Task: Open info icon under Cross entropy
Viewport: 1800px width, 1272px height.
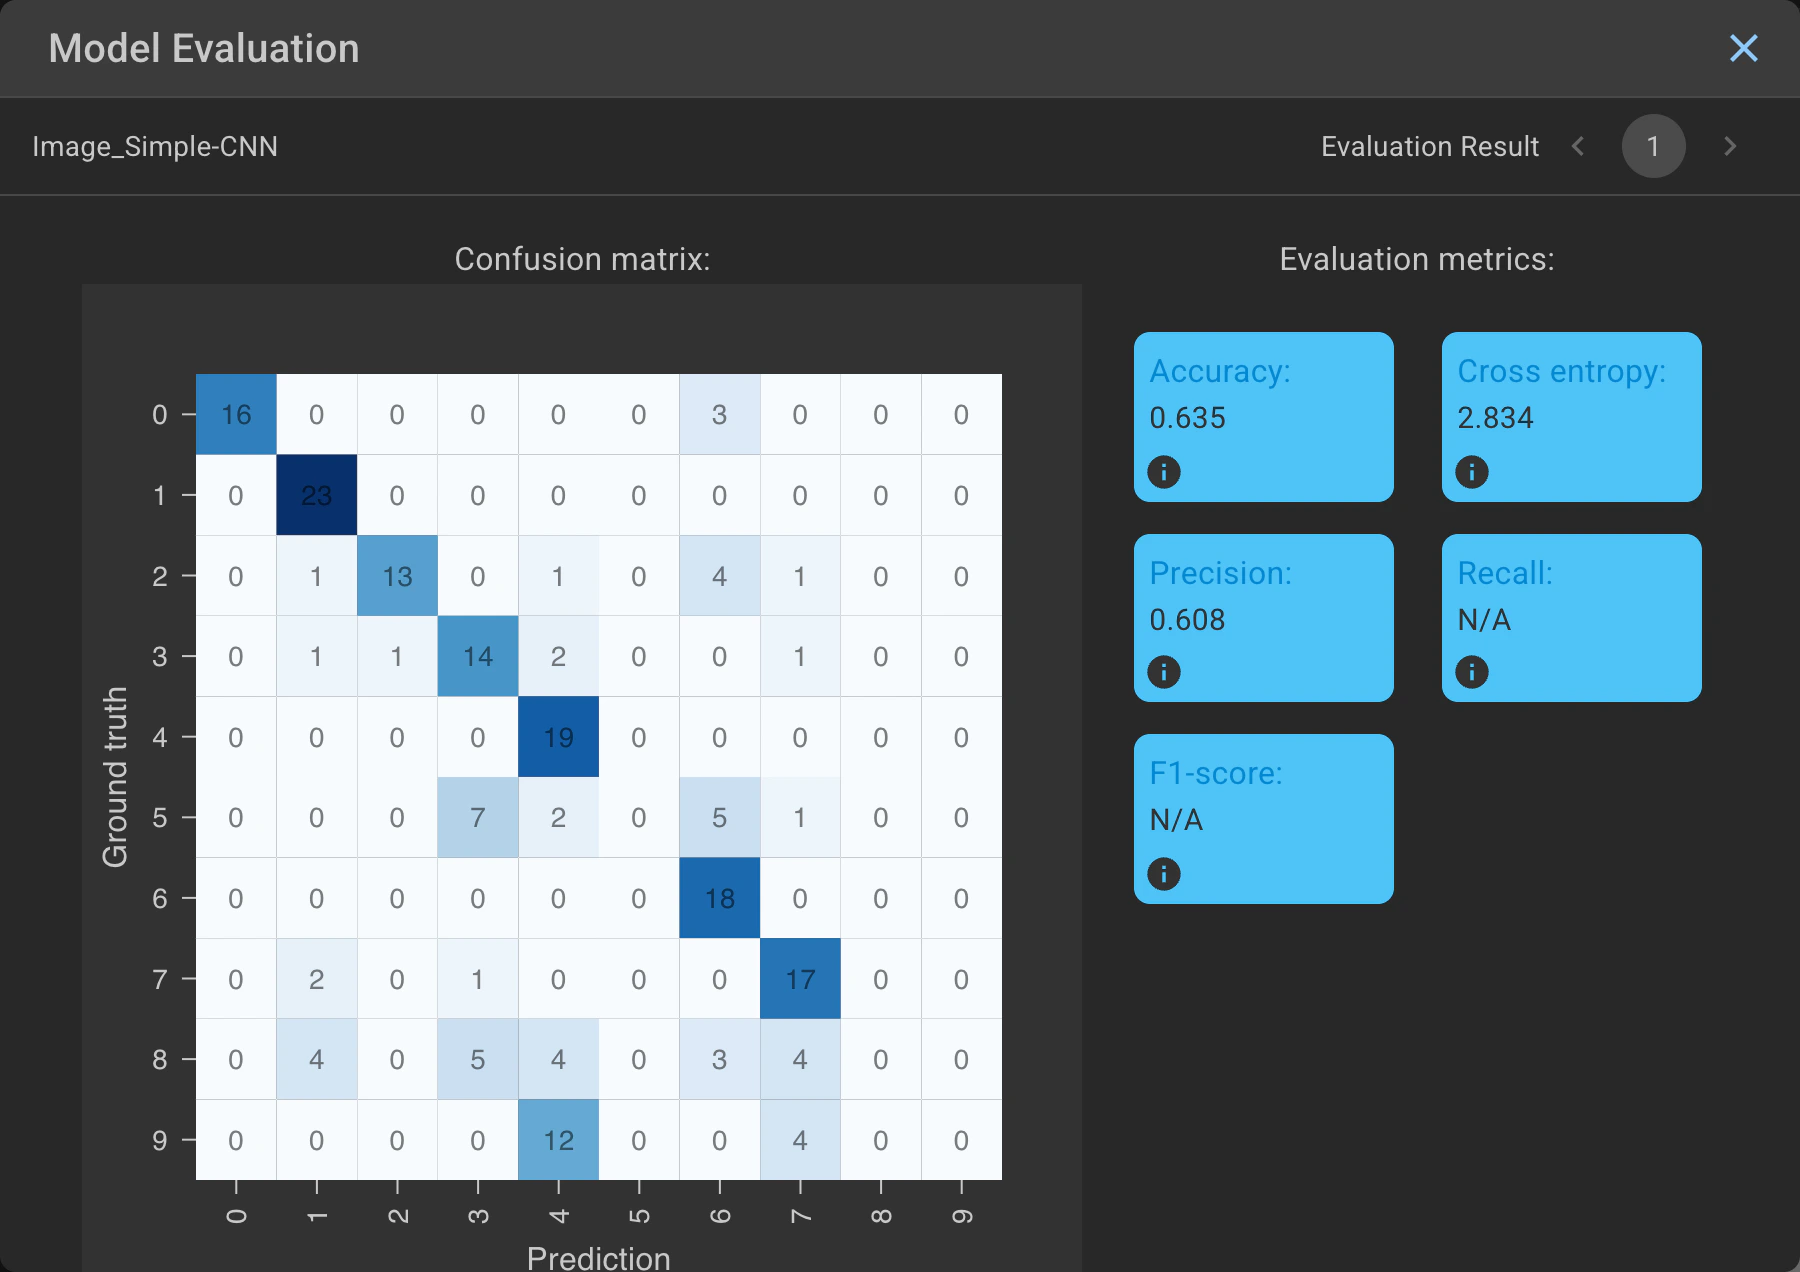Action: [1471, 471]
